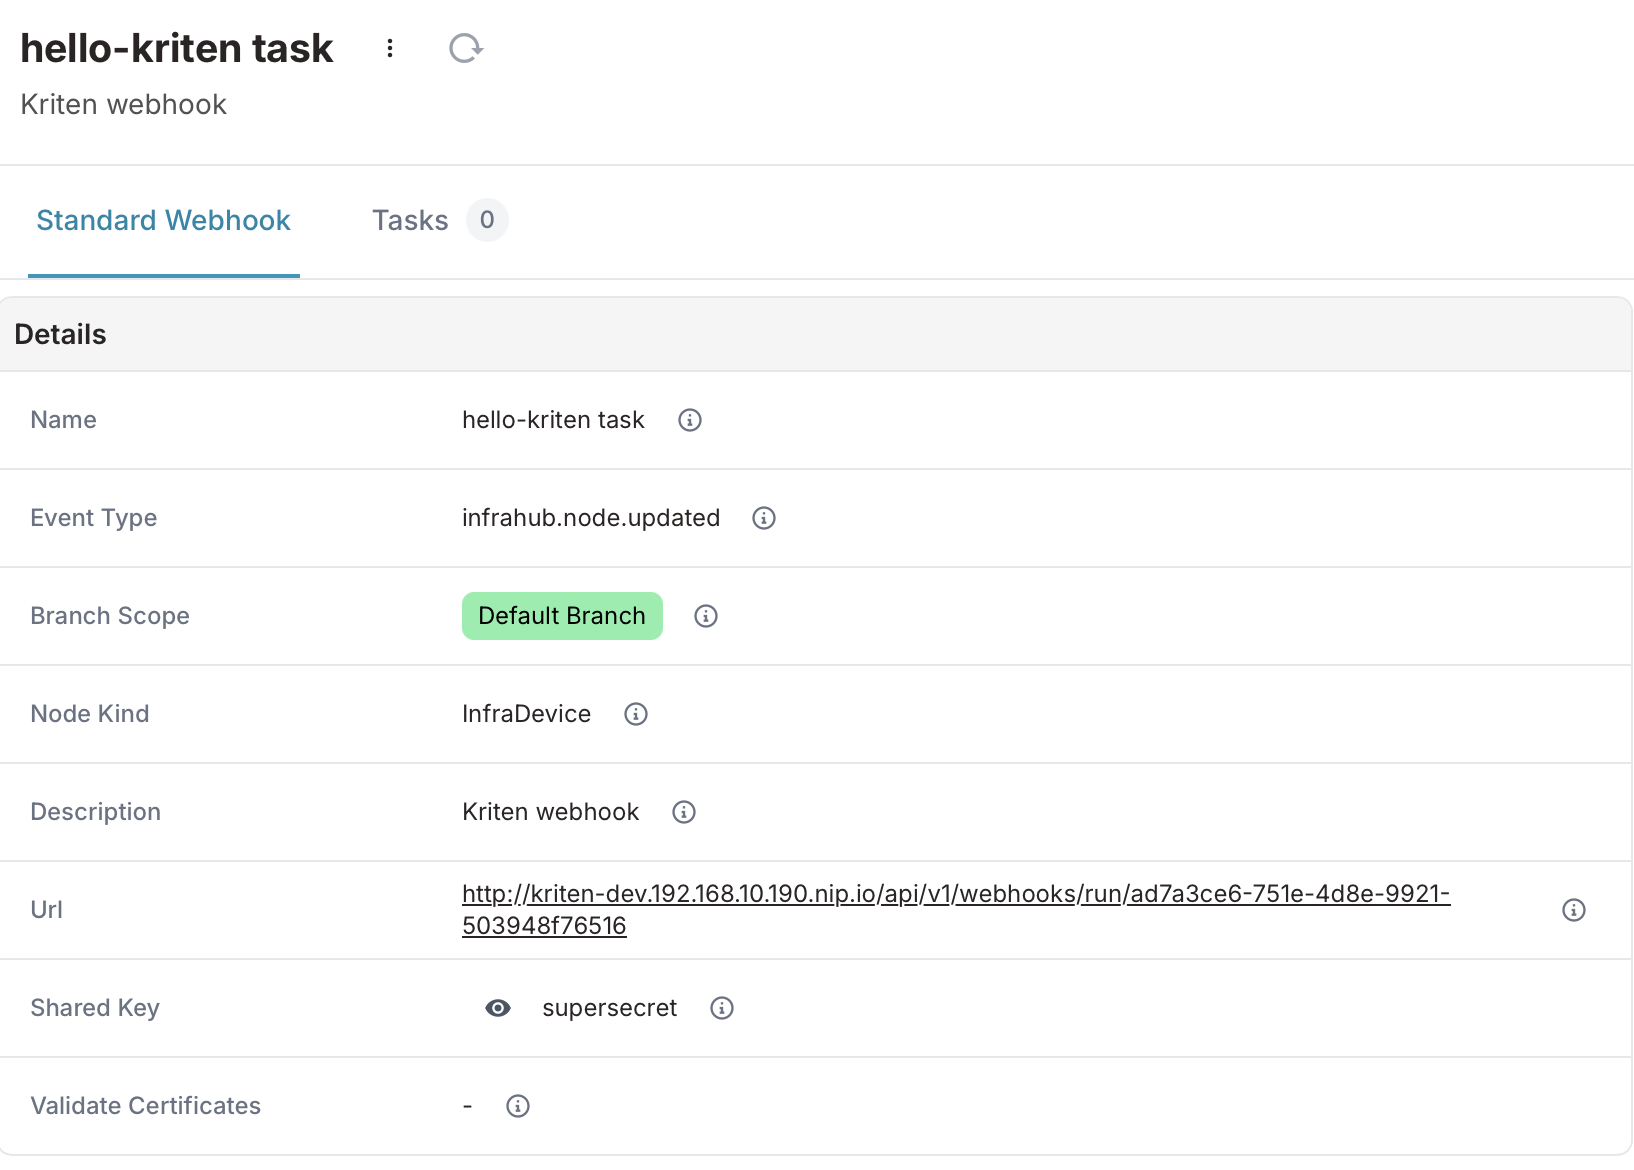
Task: Click the Tasks count badge 0
Action: click(x=487, y=220)
